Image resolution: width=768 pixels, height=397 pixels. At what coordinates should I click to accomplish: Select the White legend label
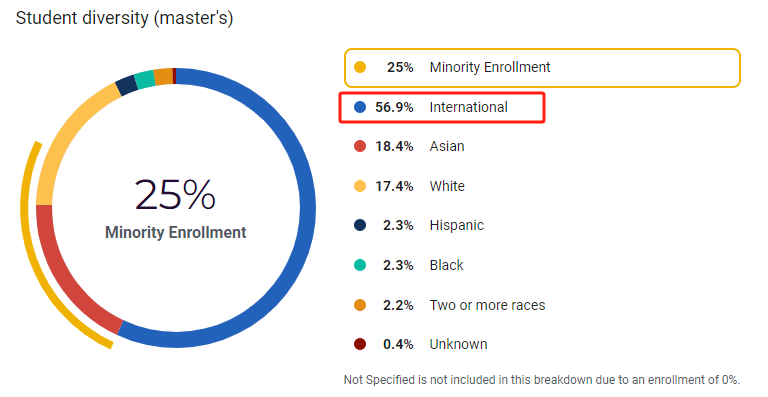click(447, 186)
